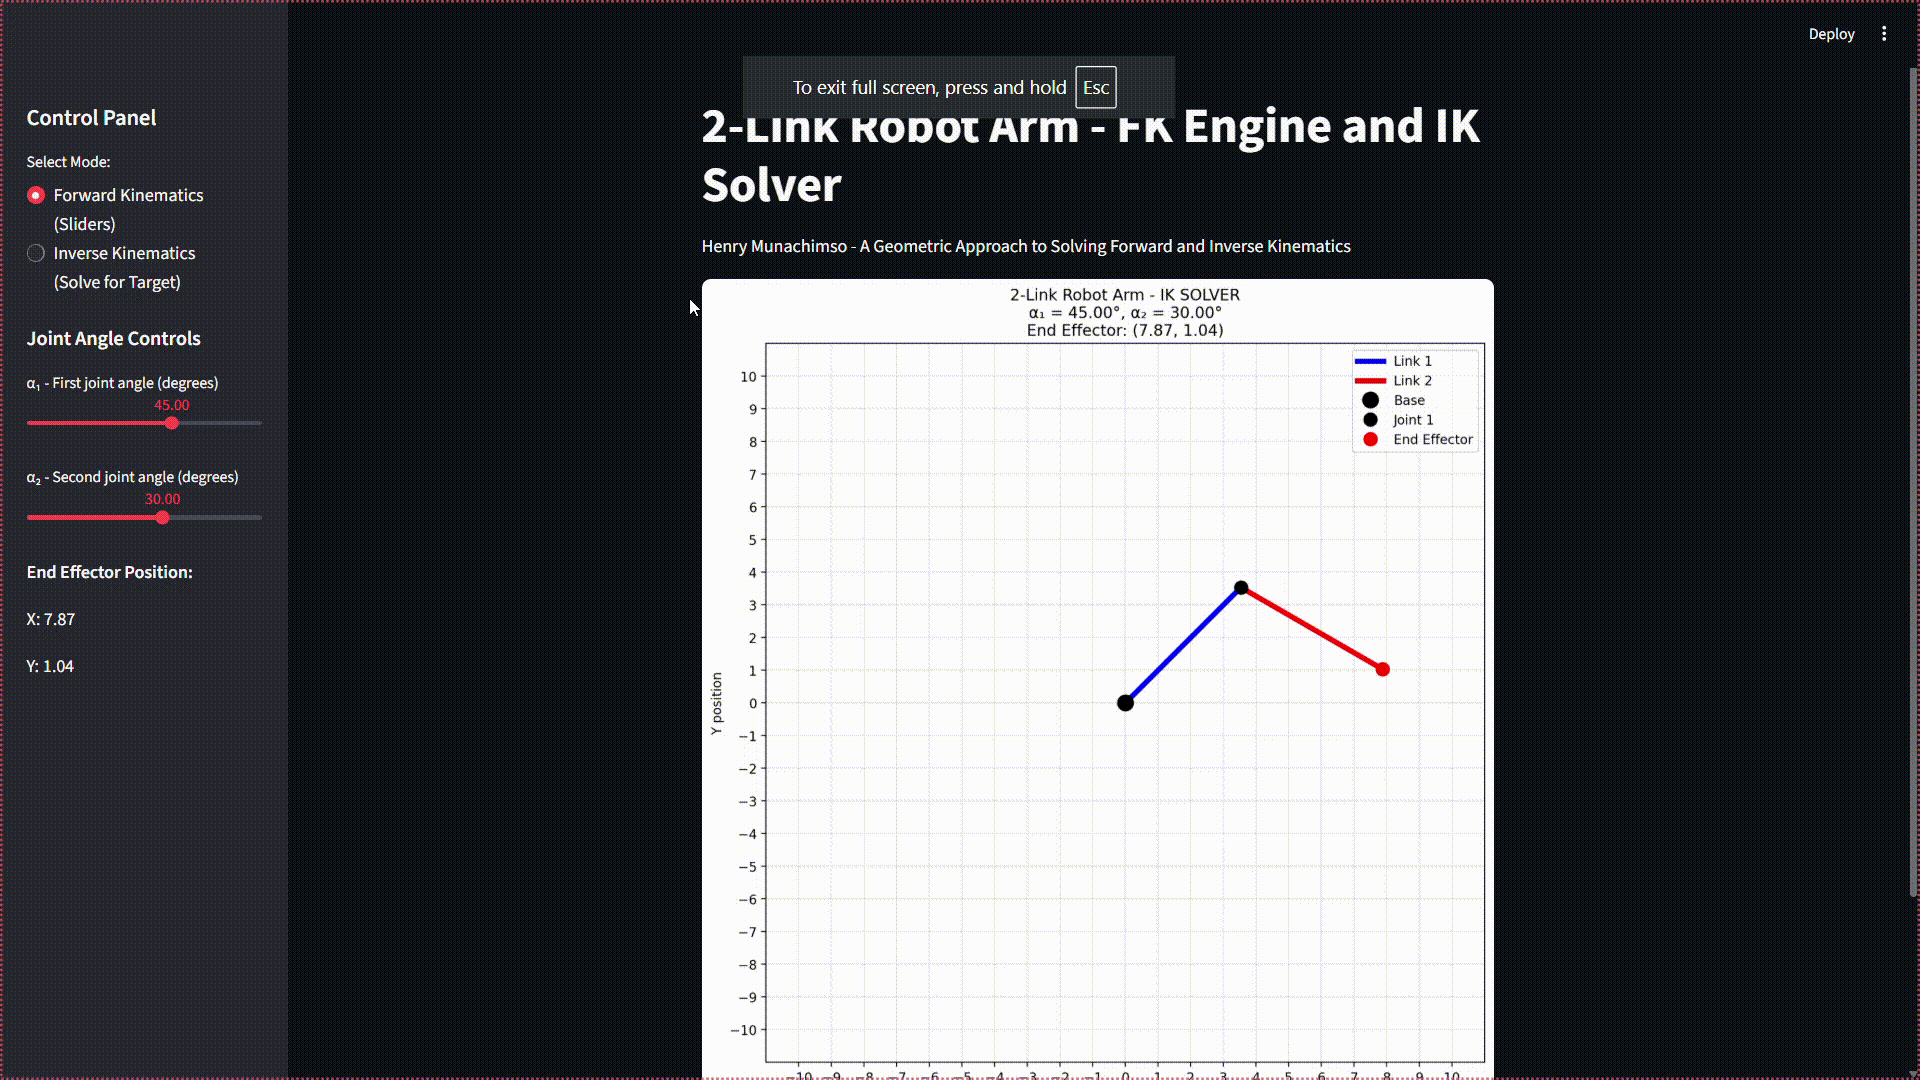Click the Joint 1 dot on the arm

pos(1241,588)
